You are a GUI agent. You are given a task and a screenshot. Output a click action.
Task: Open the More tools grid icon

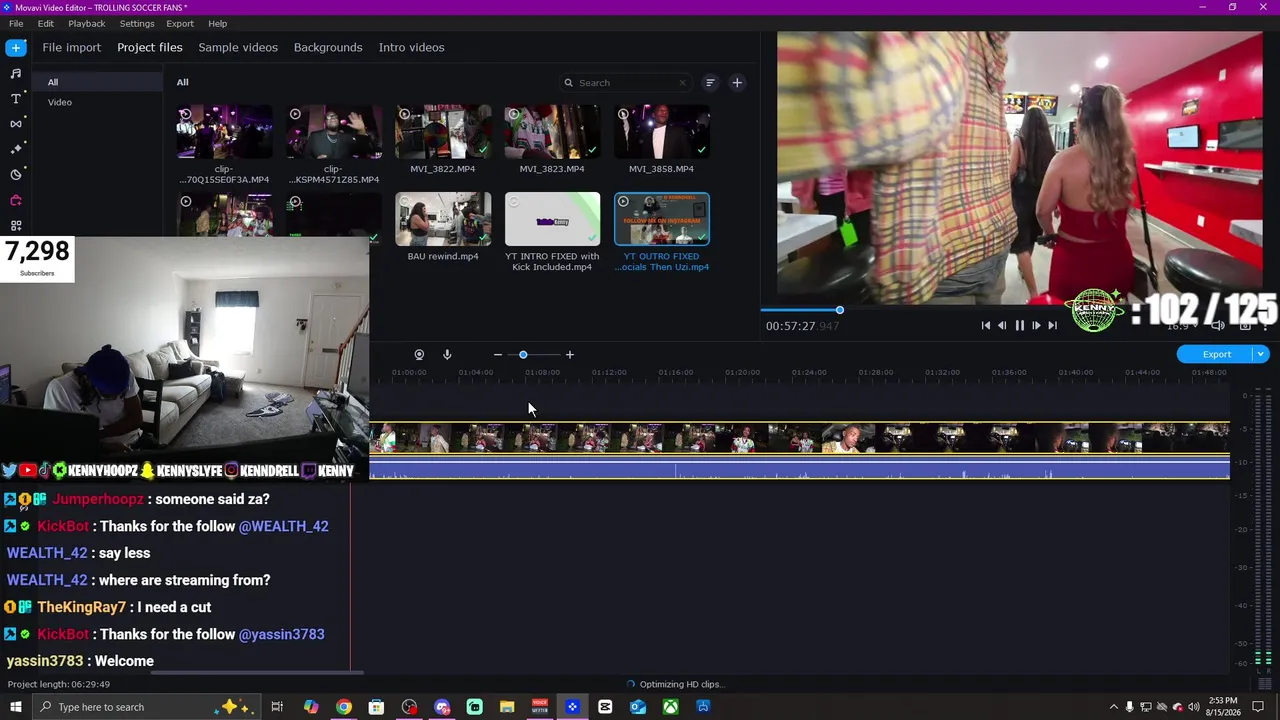point(15,225)
